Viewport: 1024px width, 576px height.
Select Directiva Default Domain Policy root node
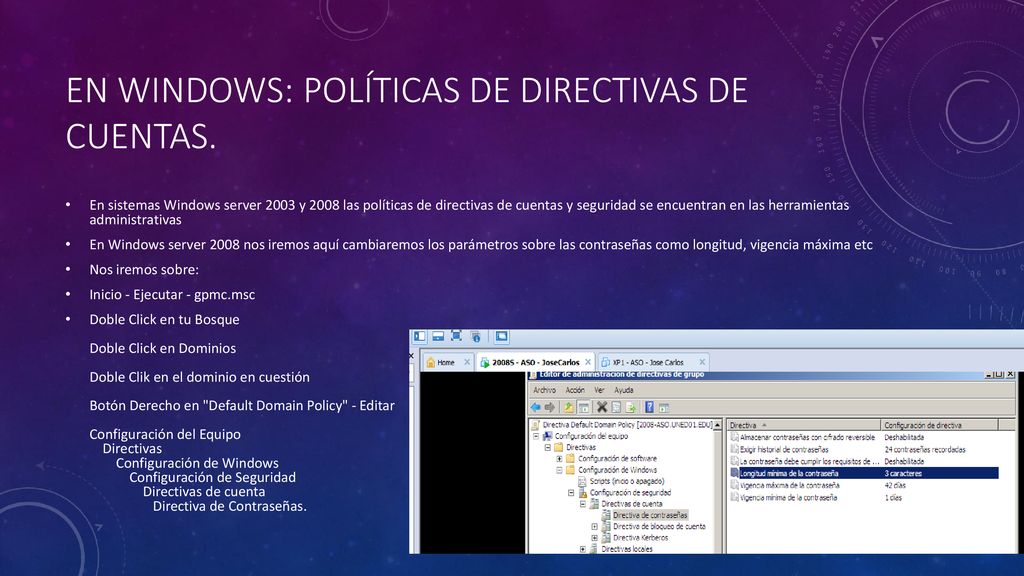628,424
